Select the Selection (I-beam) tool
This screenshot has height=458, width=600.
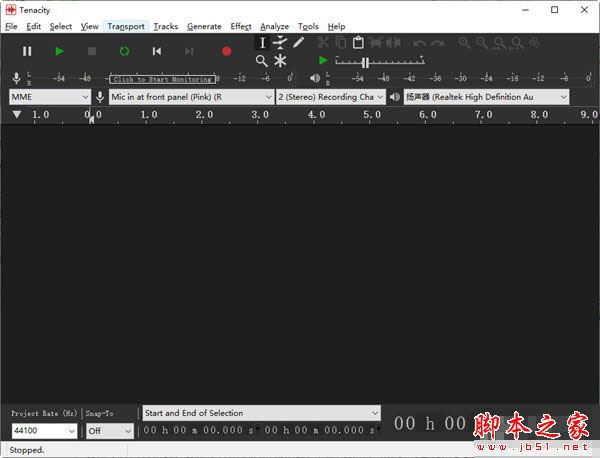262,42
